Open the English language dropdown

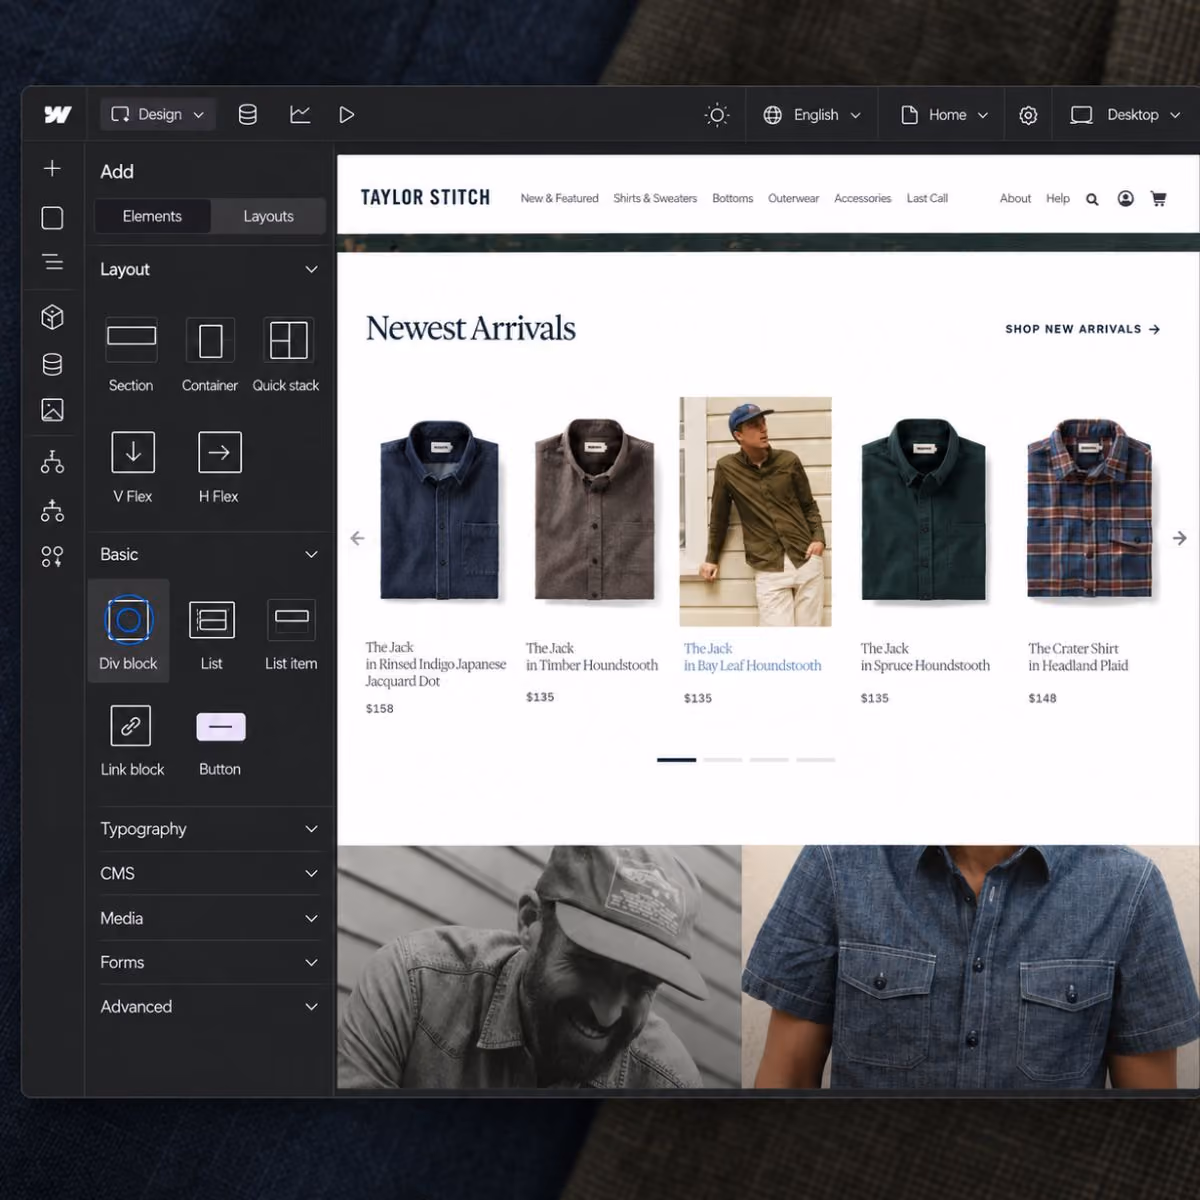coord(811,115)
